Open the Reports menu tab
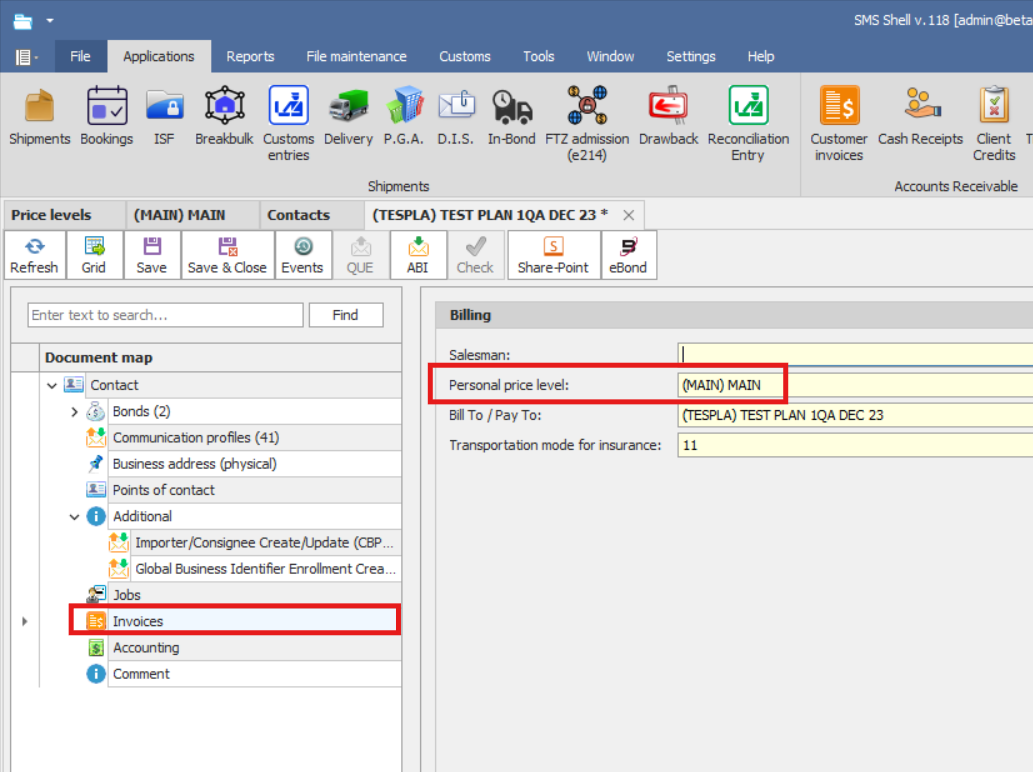The width and height of the screenshot is (1033, 772). click(x=250, y=56)
